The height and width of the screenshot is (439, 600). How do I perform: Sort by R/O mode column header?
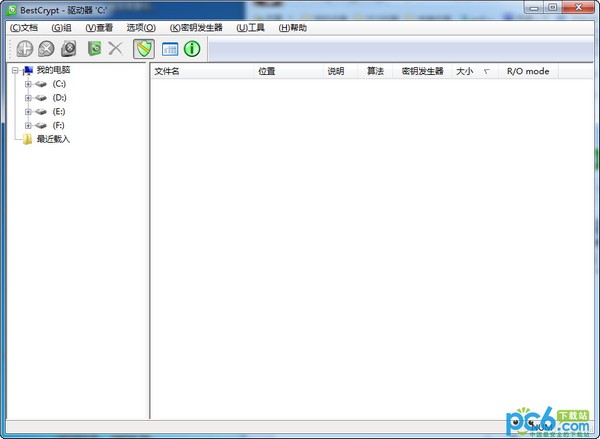pos(528,71)
